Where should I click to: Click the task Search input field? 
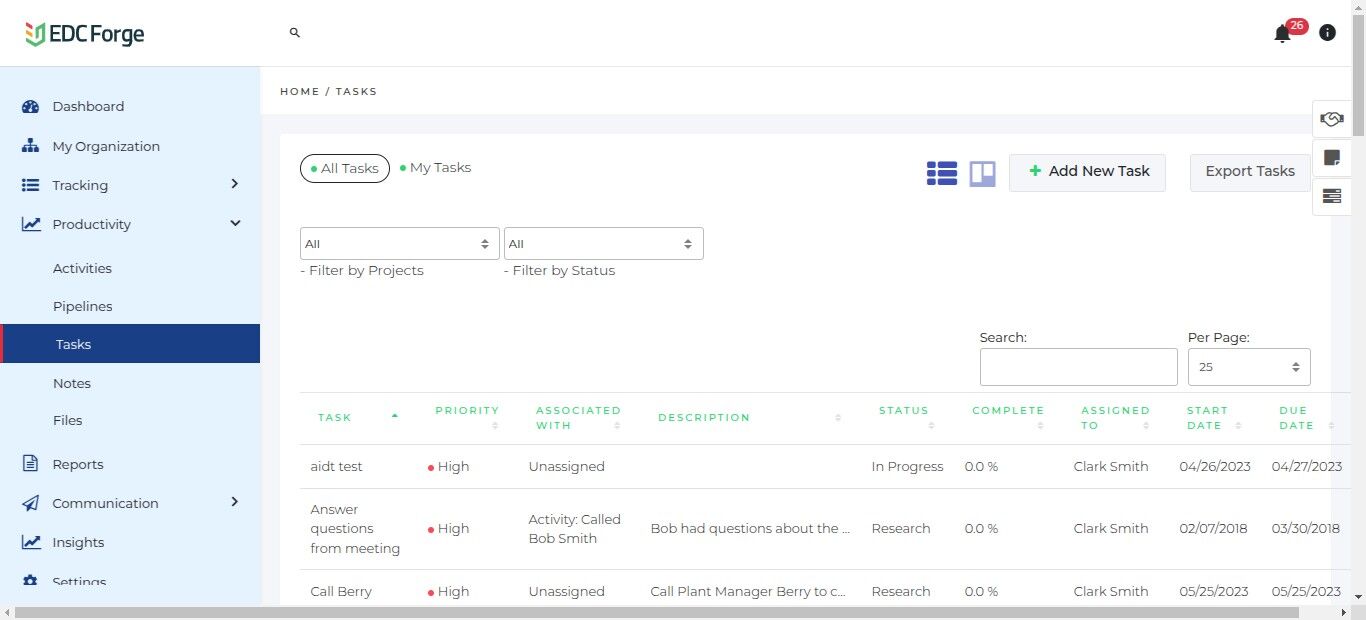(x=1078, y=367)
